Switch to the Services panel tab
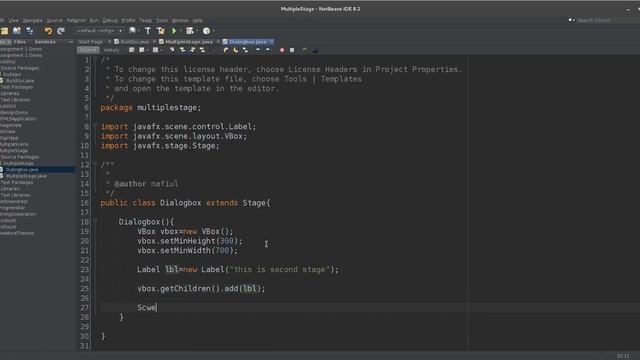 pyautogui.click(x=45, y=42)
